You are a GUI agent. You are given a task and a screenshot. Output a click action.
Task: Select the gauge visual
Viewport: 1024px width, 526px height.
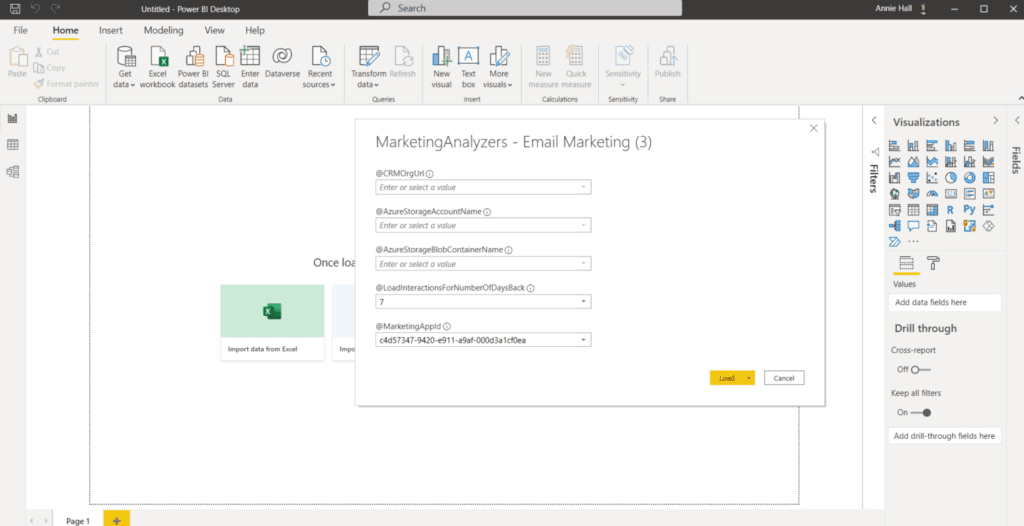click(x=932, y=194)
